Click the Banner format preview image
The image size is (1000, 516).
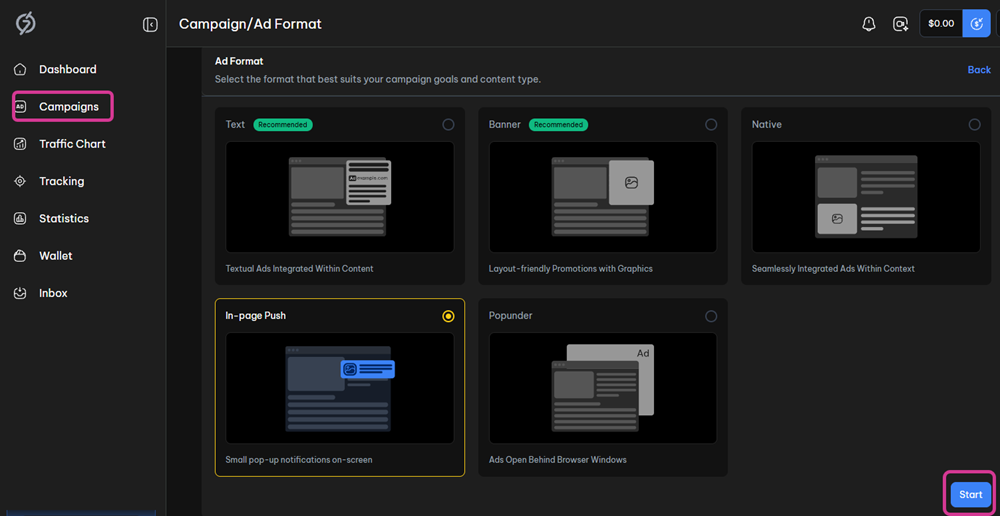pyautogui.click(x=603, y=197)
